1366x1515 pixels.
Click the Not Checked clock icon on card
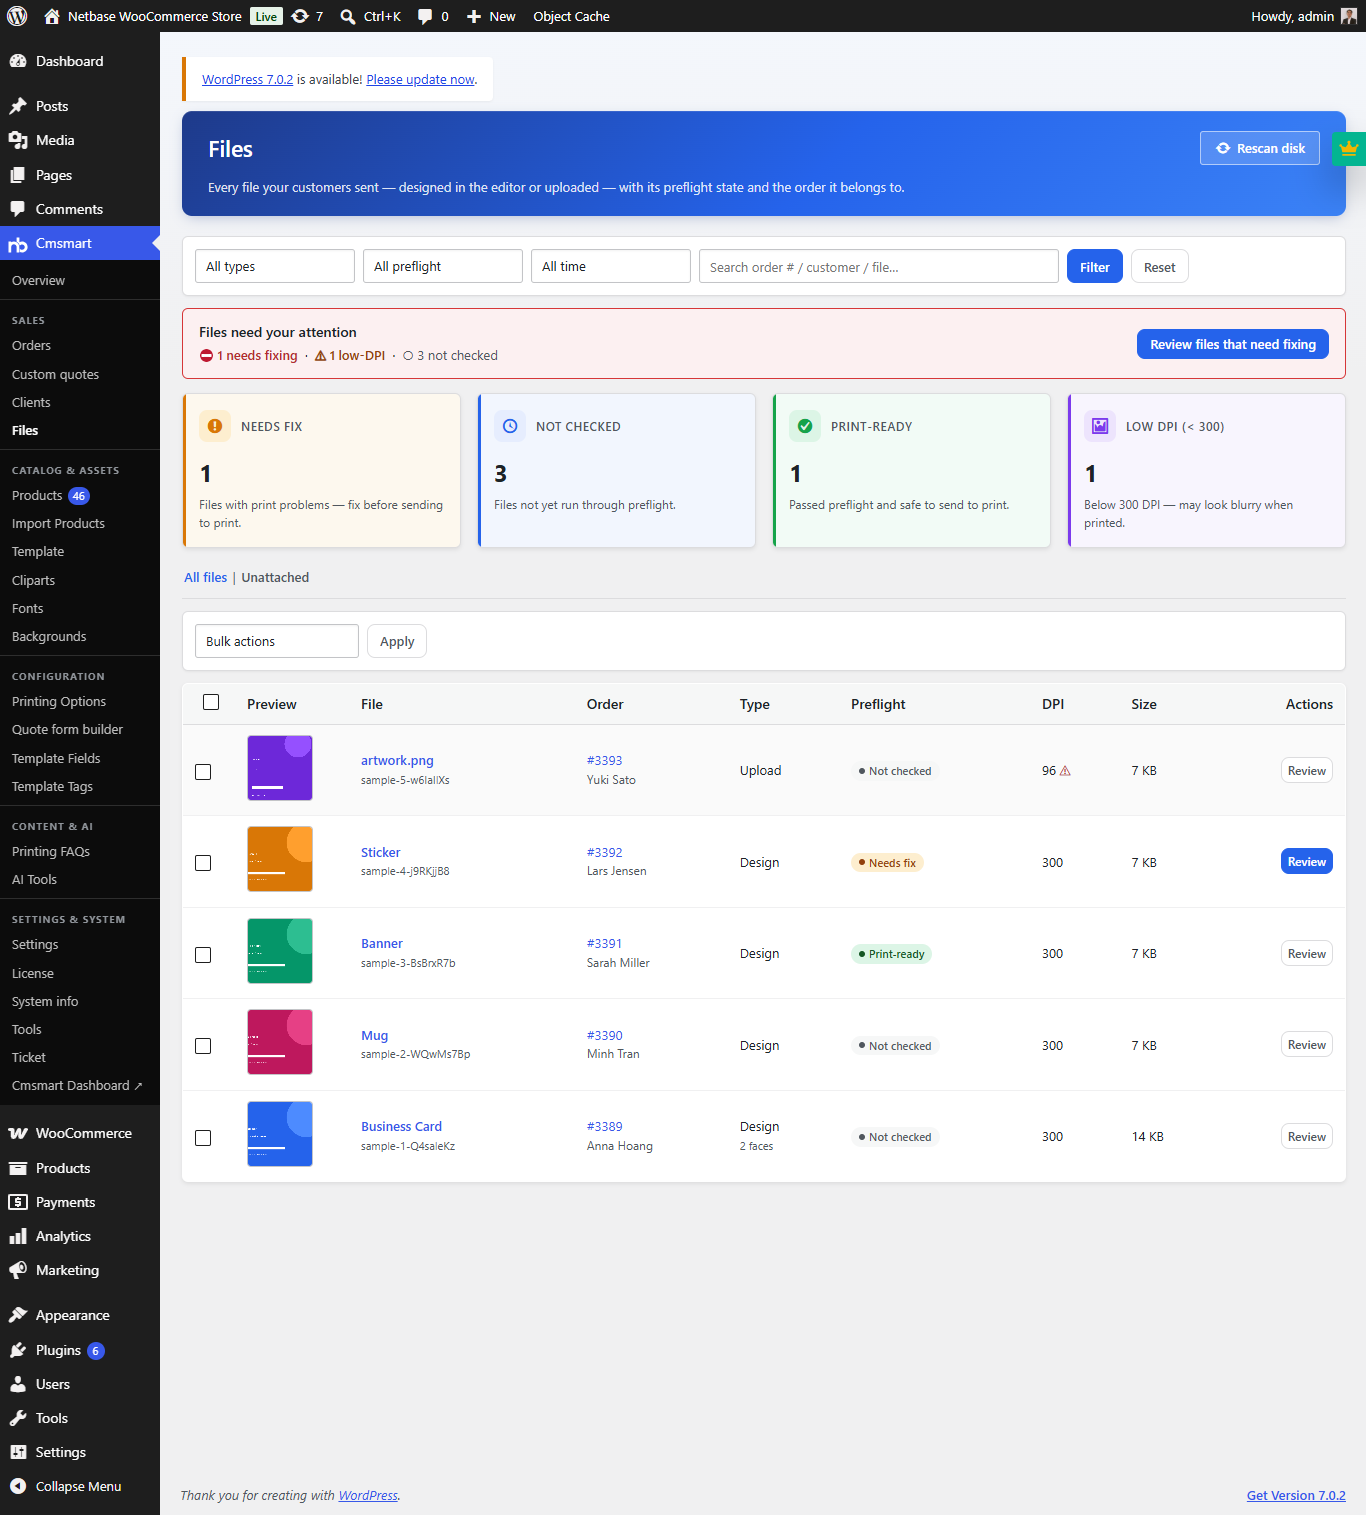[510, 426]
